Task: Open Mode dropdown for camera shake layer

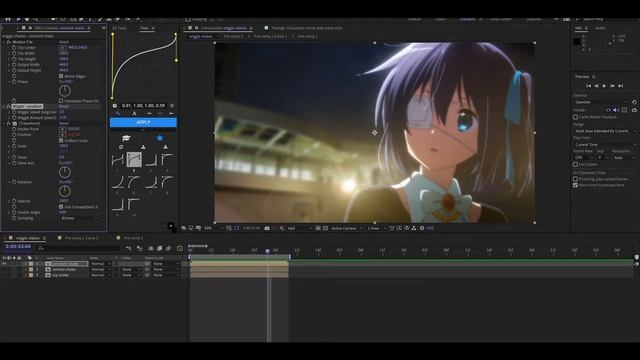Action: tap(100, 269)
